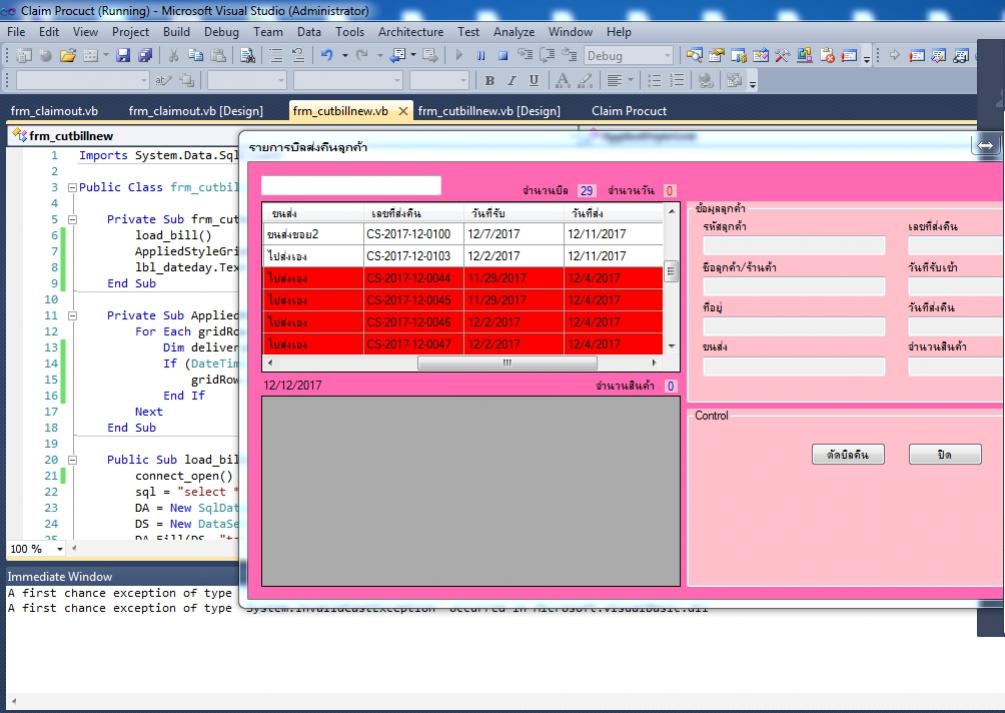
Task: Click the bulleted list icon
Action: click(x=654, y=80)
